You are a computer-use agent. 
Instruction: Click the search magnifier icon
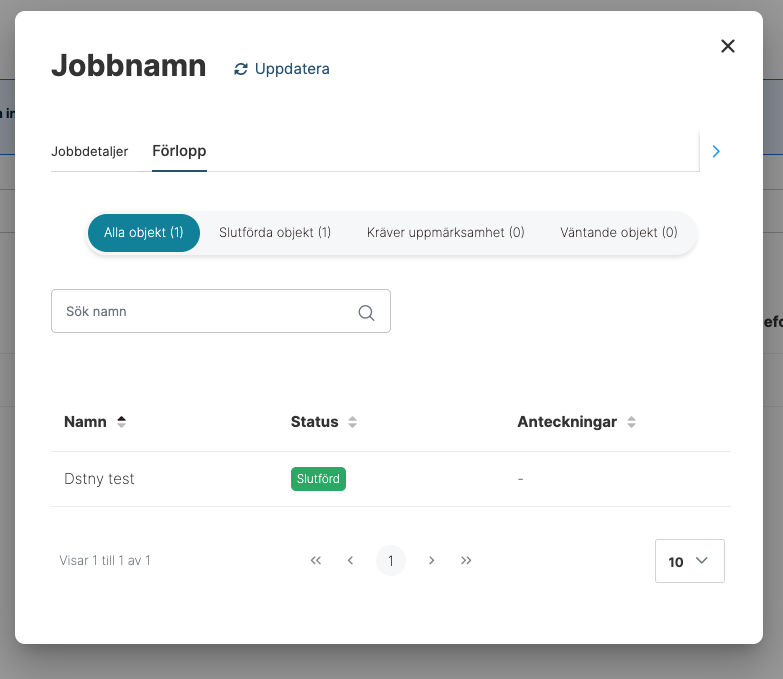click(x=366, y=313)
